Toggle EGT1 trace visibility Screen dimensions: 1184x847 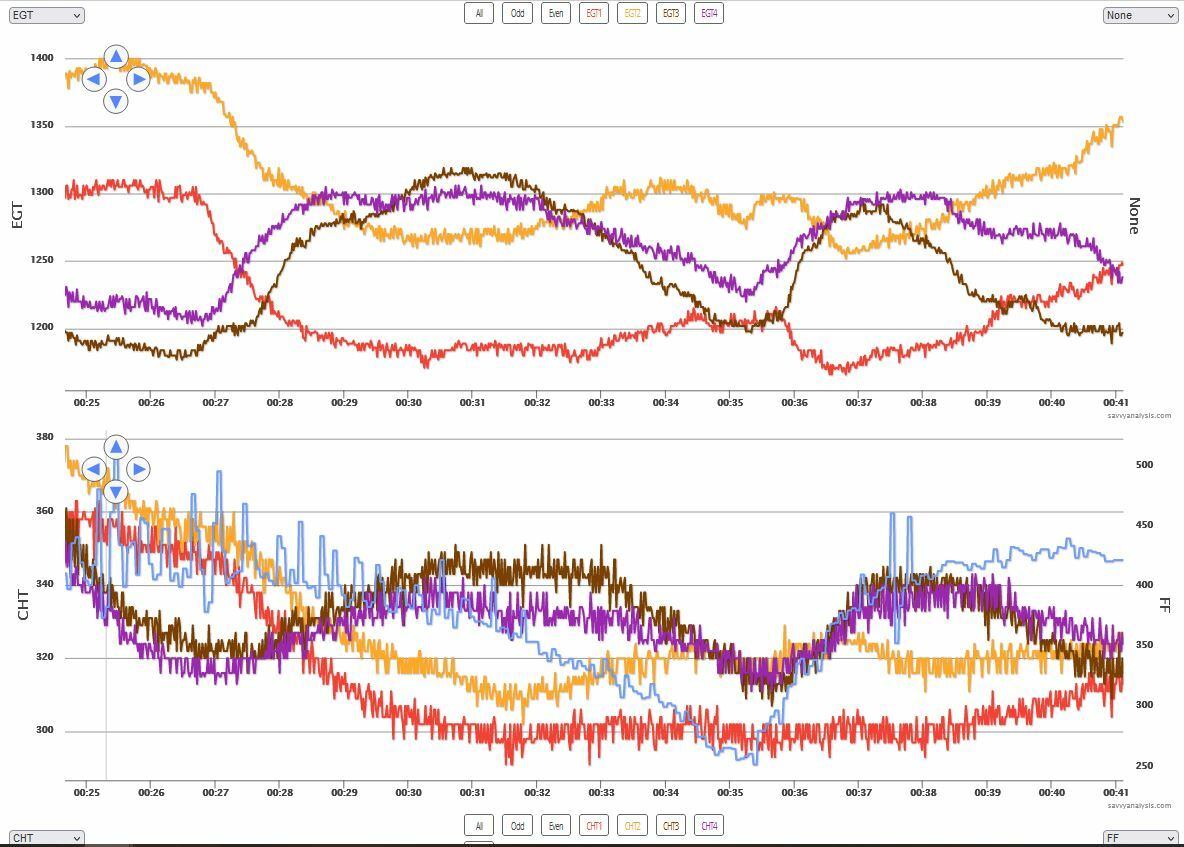pyautogui.click(x=594, y=13)
